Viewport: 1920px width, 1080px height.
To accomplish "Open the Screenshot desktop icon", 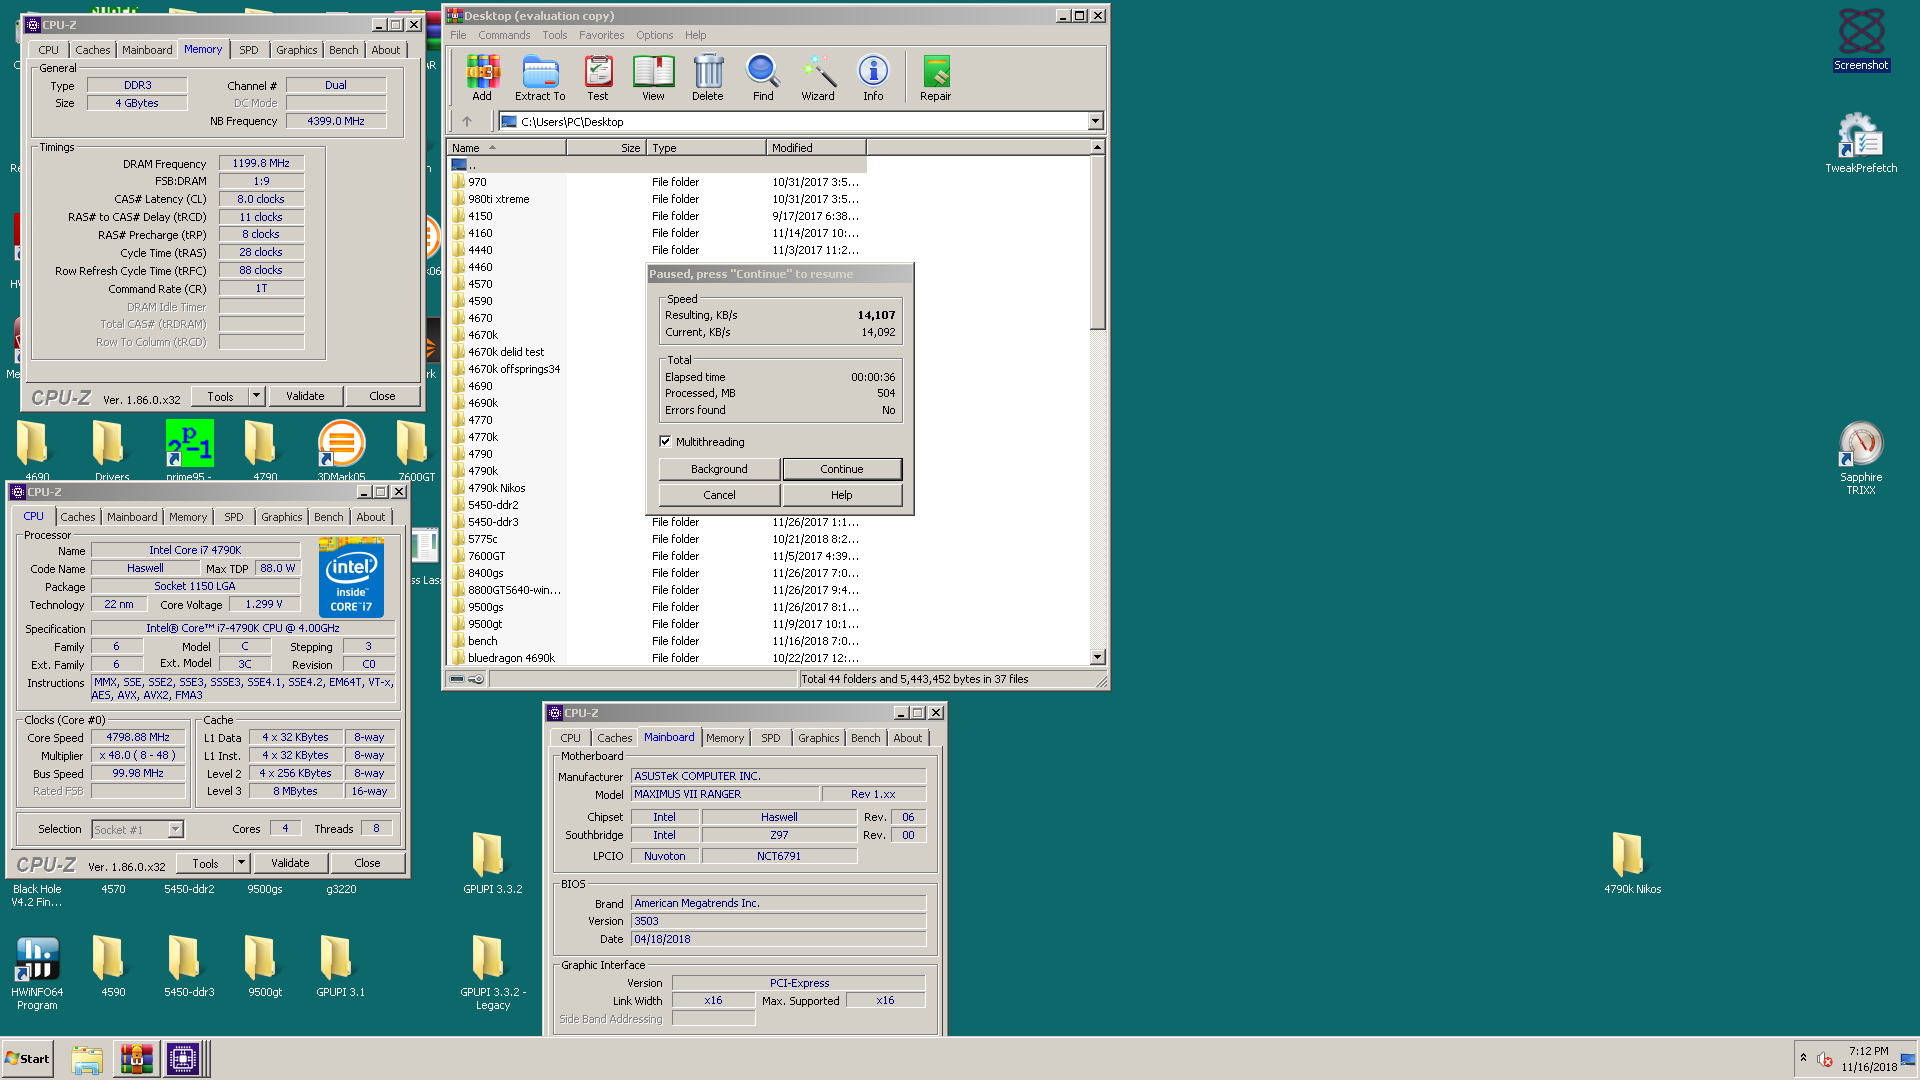I will [1861, 40].
